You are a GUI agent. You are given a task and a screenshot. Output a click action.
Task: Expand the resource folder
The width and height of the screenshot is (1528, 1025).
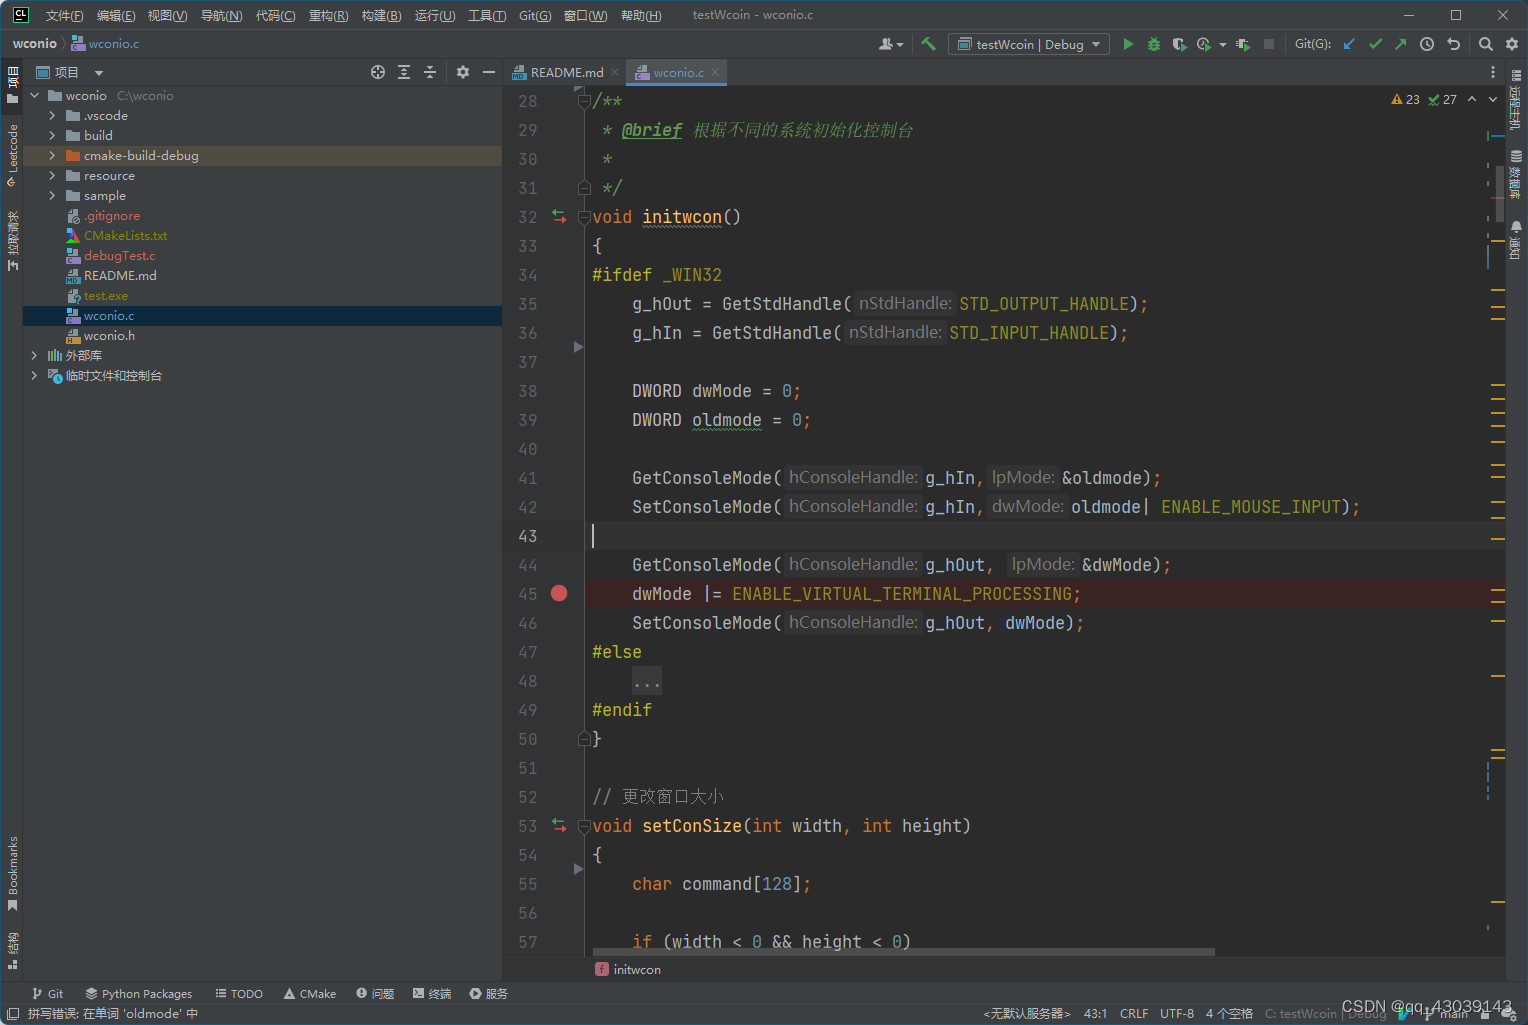point(52,176)
